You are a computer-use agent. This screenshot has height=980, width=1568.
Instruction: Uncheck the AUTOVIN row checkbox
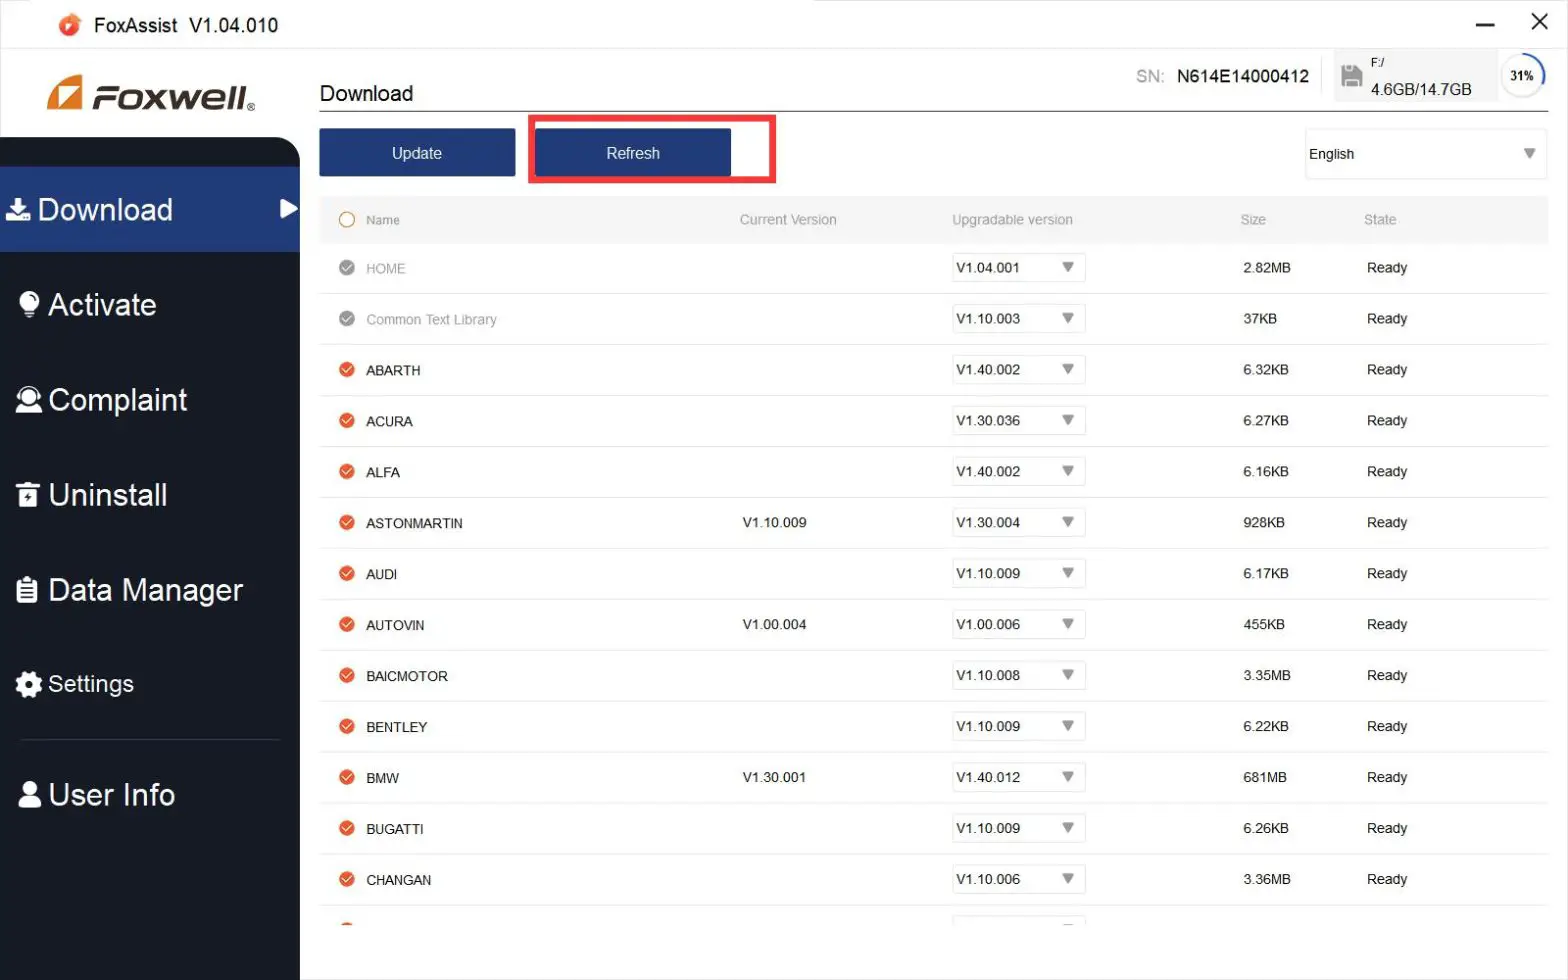tap(347, 625)
